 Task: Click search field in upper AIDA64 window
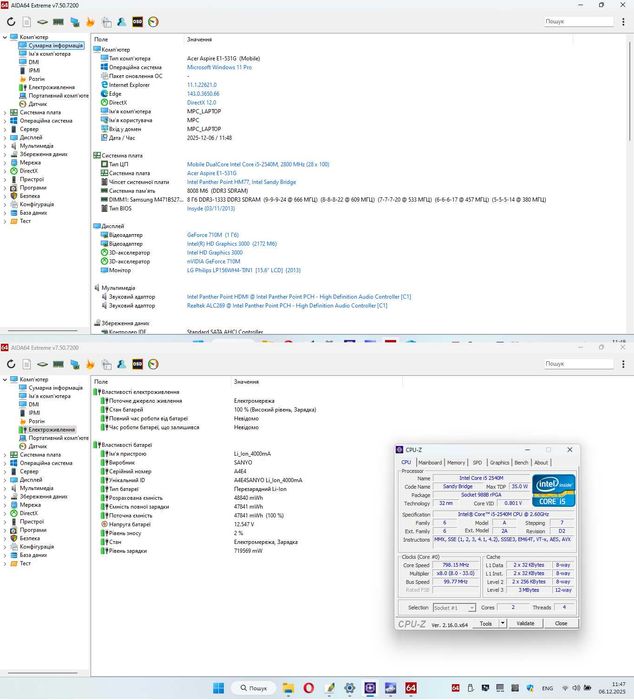(579, 21)
